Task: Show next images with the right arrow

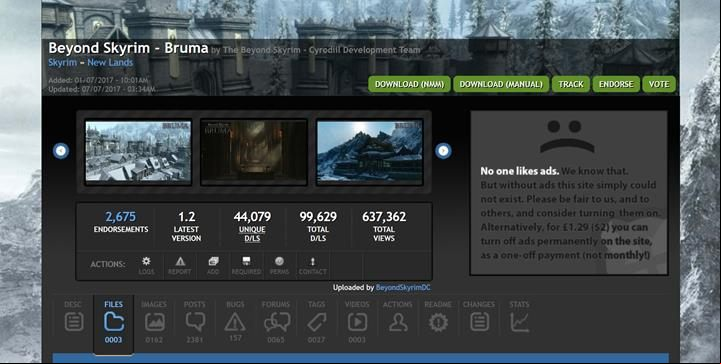Action: tap(443, 151)
